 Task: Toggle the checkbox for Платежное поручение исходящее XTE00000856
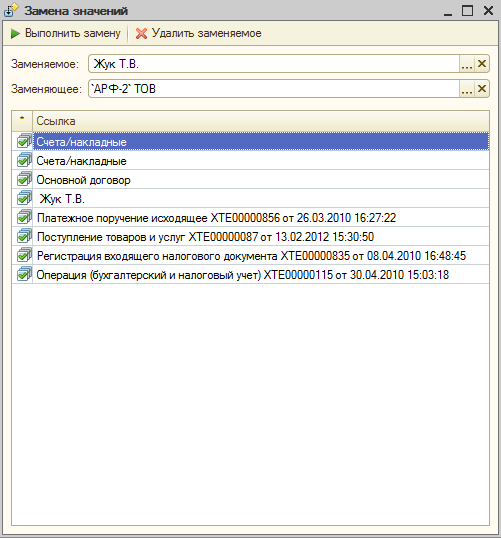[24, 217]
